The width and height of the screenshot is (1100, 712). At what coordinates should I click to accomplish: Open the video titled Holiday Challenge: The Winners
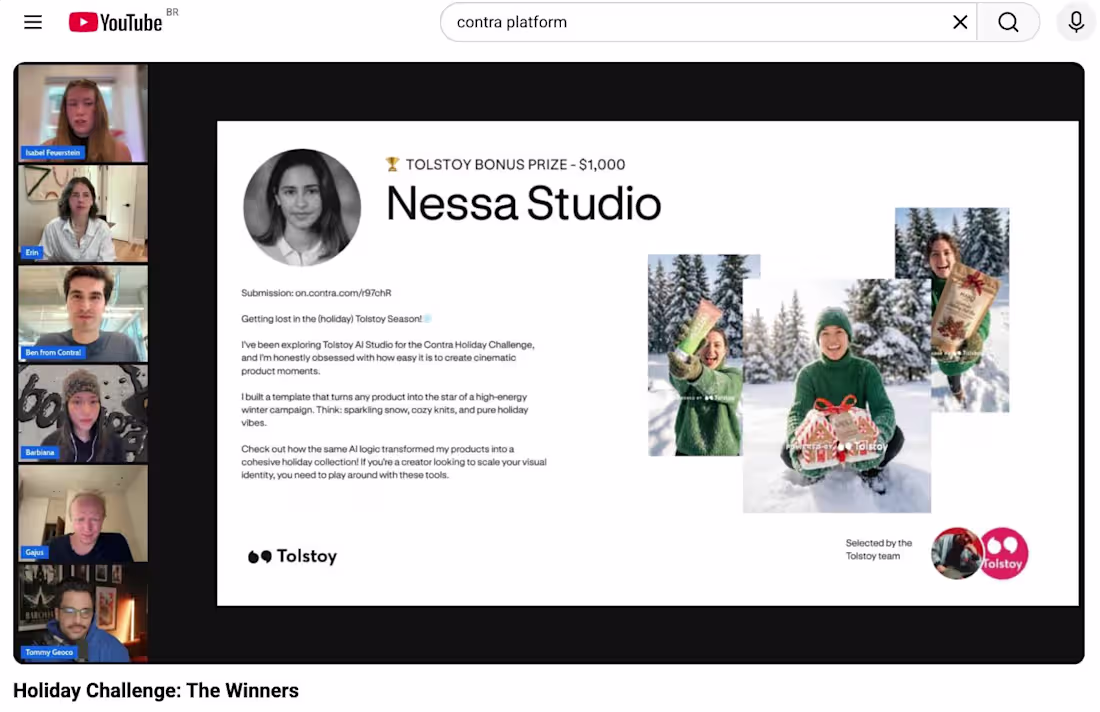156,690
